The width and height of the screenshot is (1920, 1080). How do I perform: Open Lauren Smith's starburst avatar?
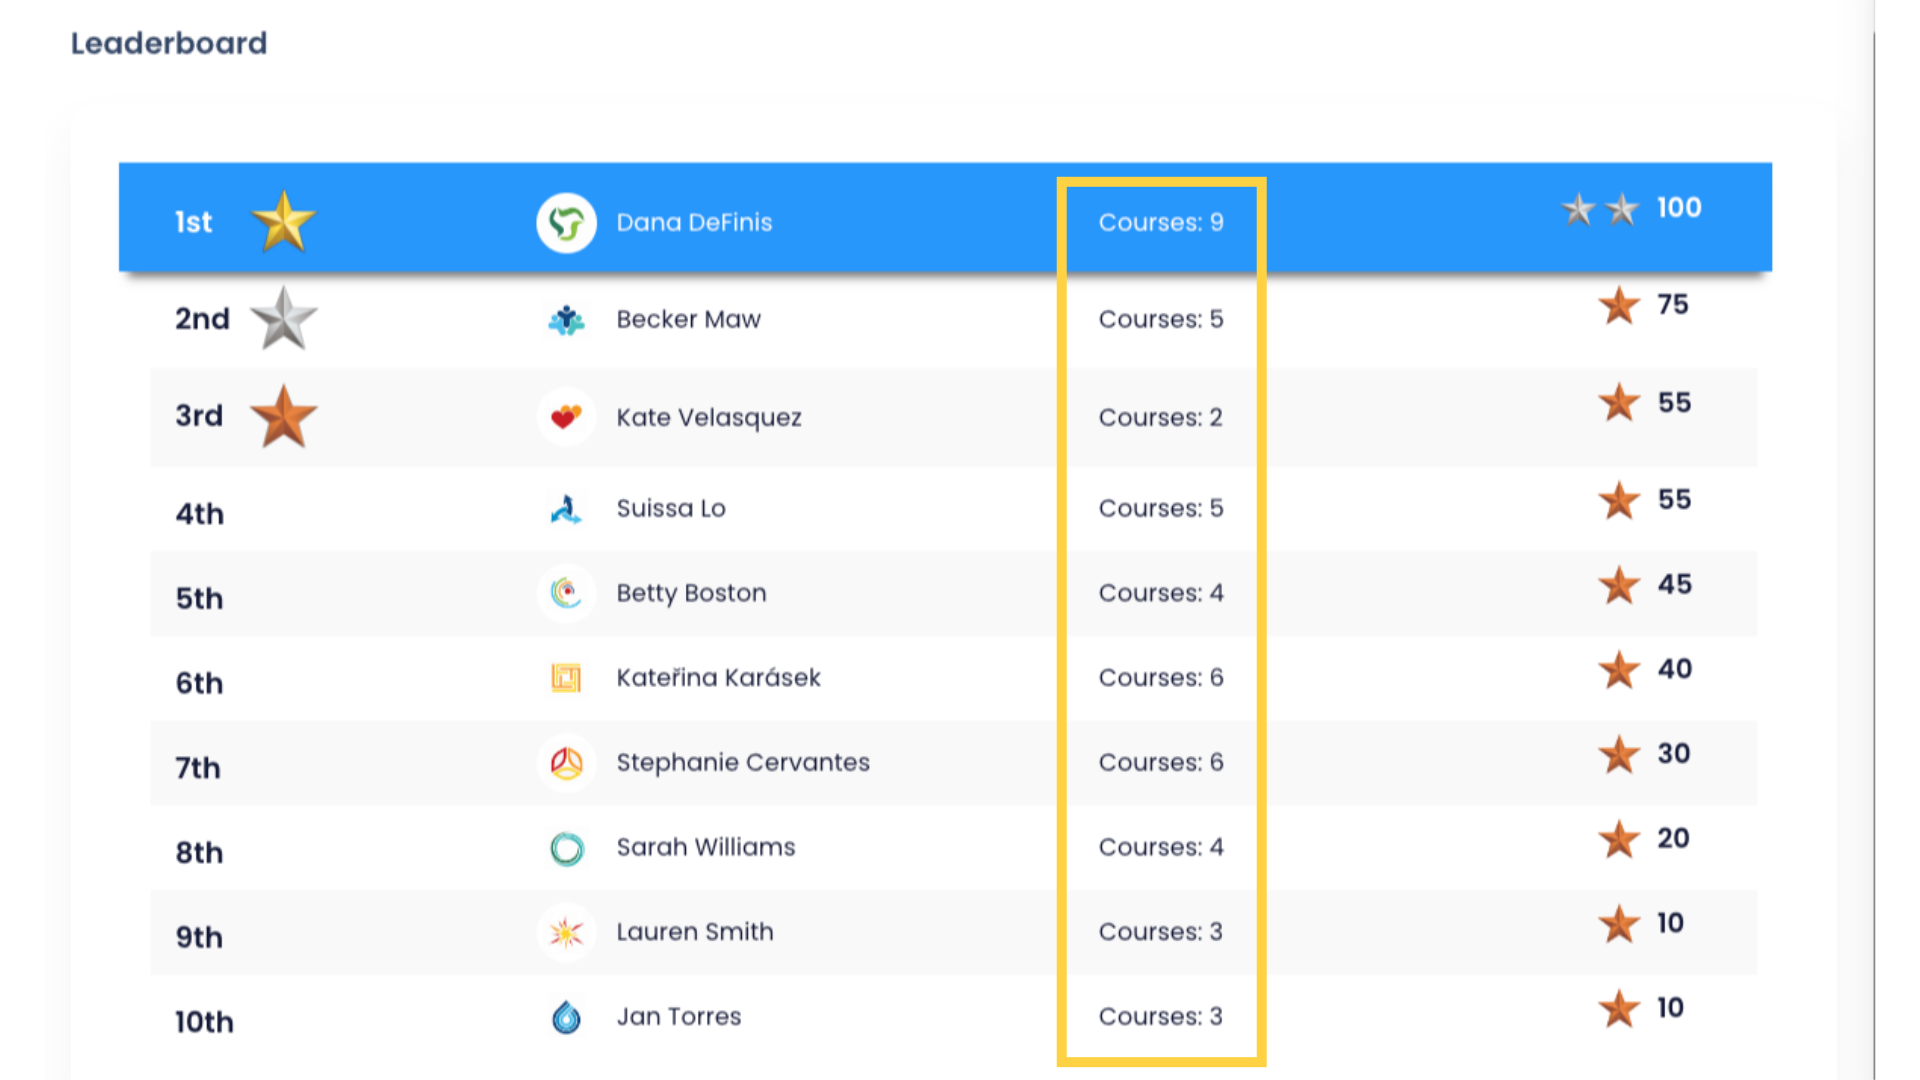[x=566, y=932]
